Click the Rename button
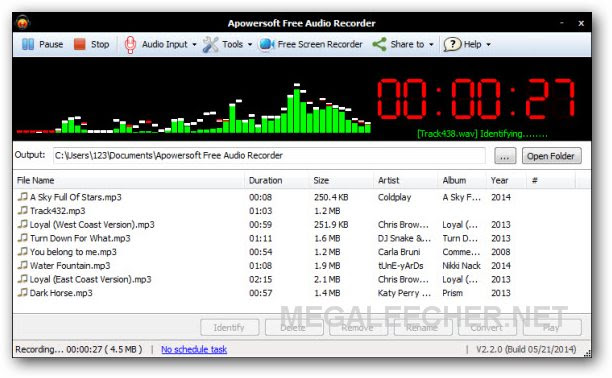This screenshot has height=378, width=612. 423,327
